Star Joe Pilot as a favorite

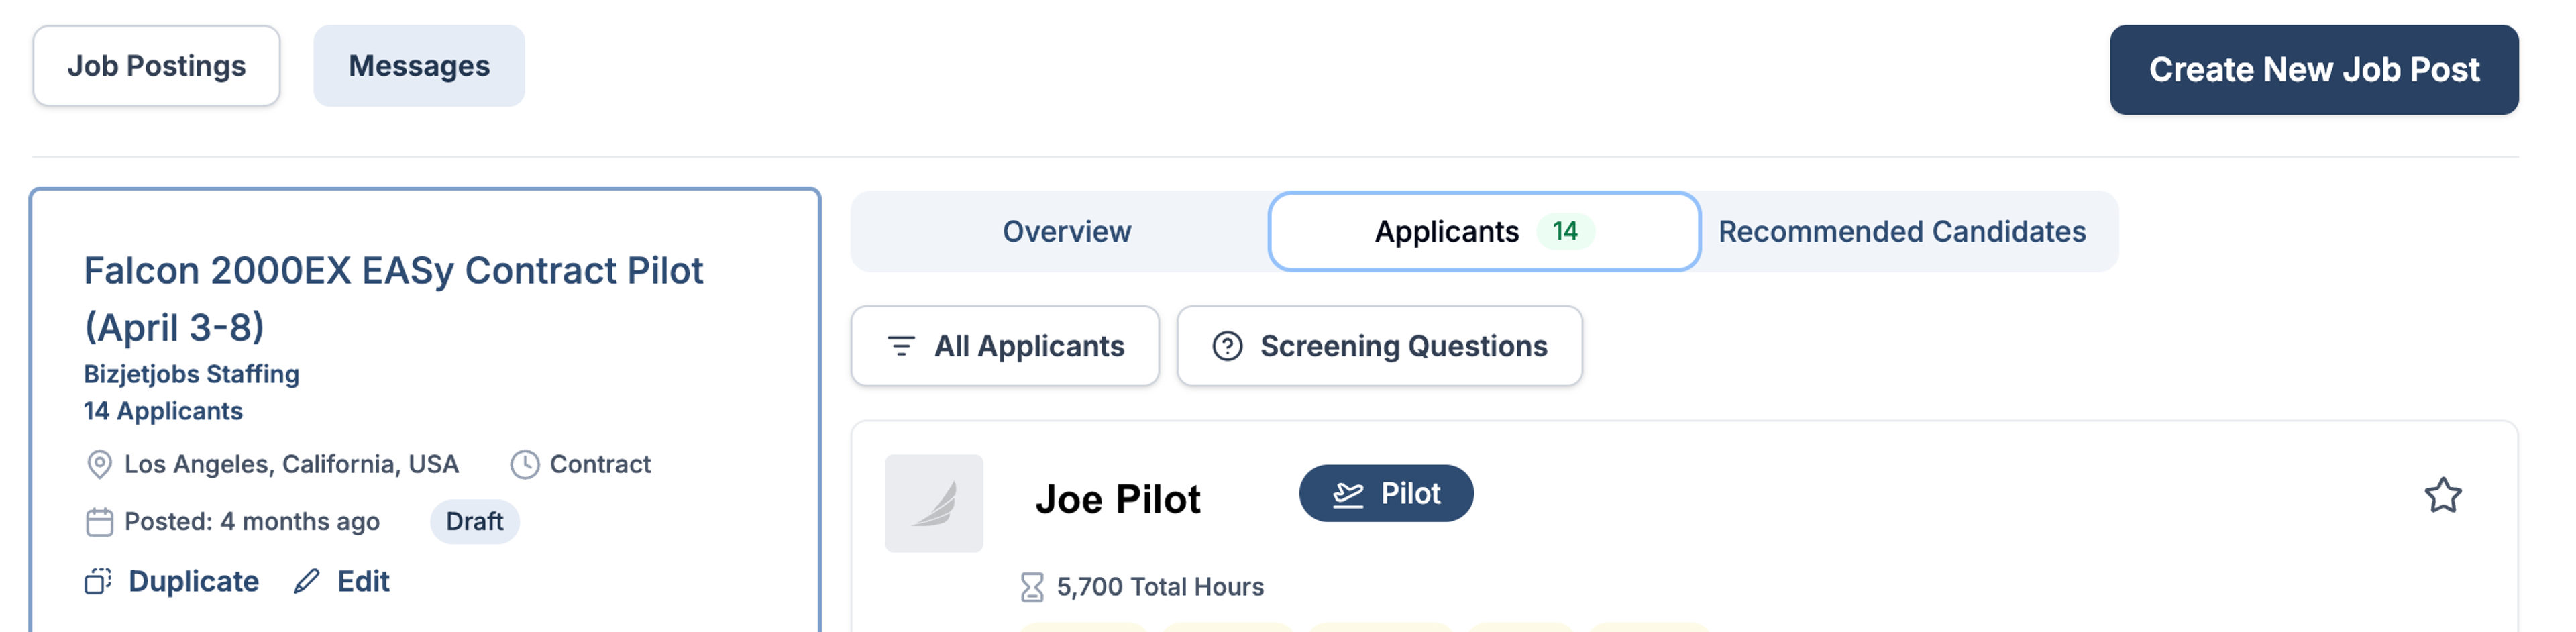pos(2442,495)
